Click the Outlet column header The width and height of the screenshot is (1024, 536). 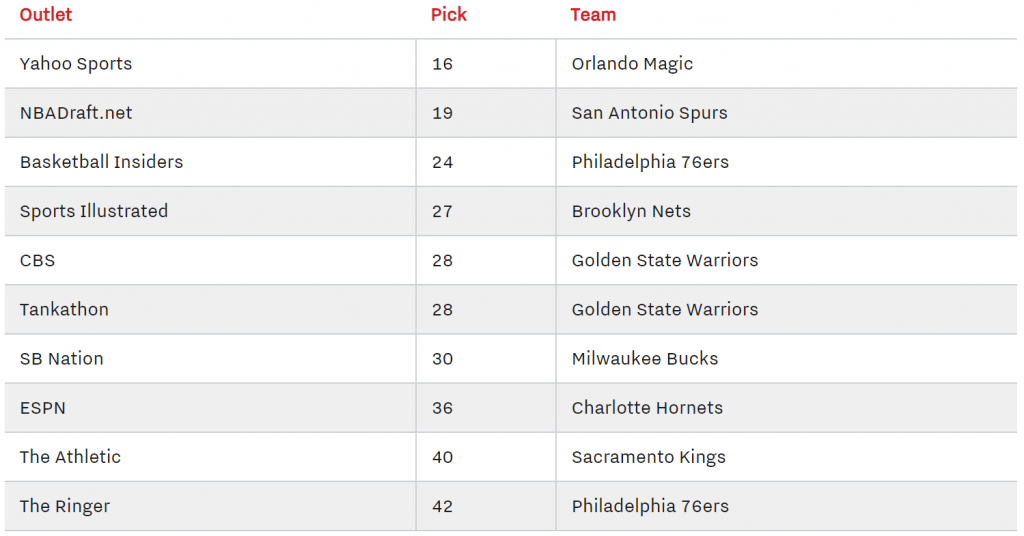pyautogui.click(x=46, y=15)
